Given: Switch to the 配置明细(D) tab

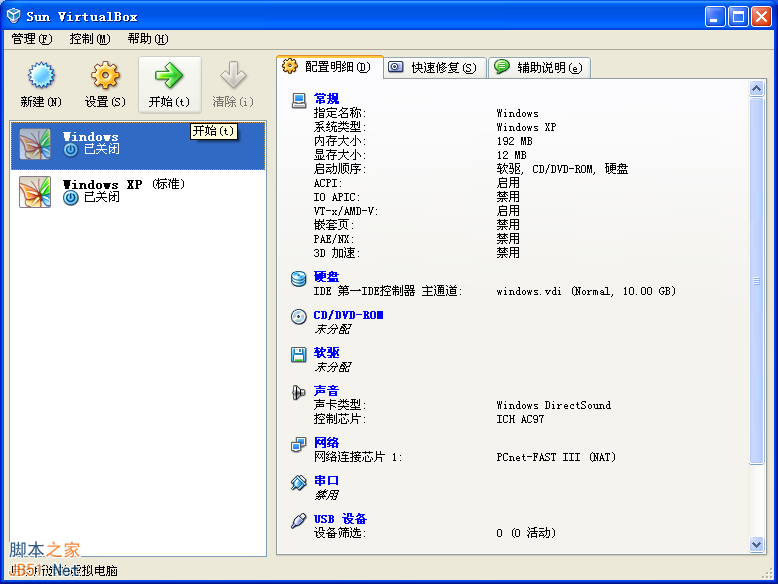Looking at the screenshot, I should pyautogui.click(x=329, y=67).
